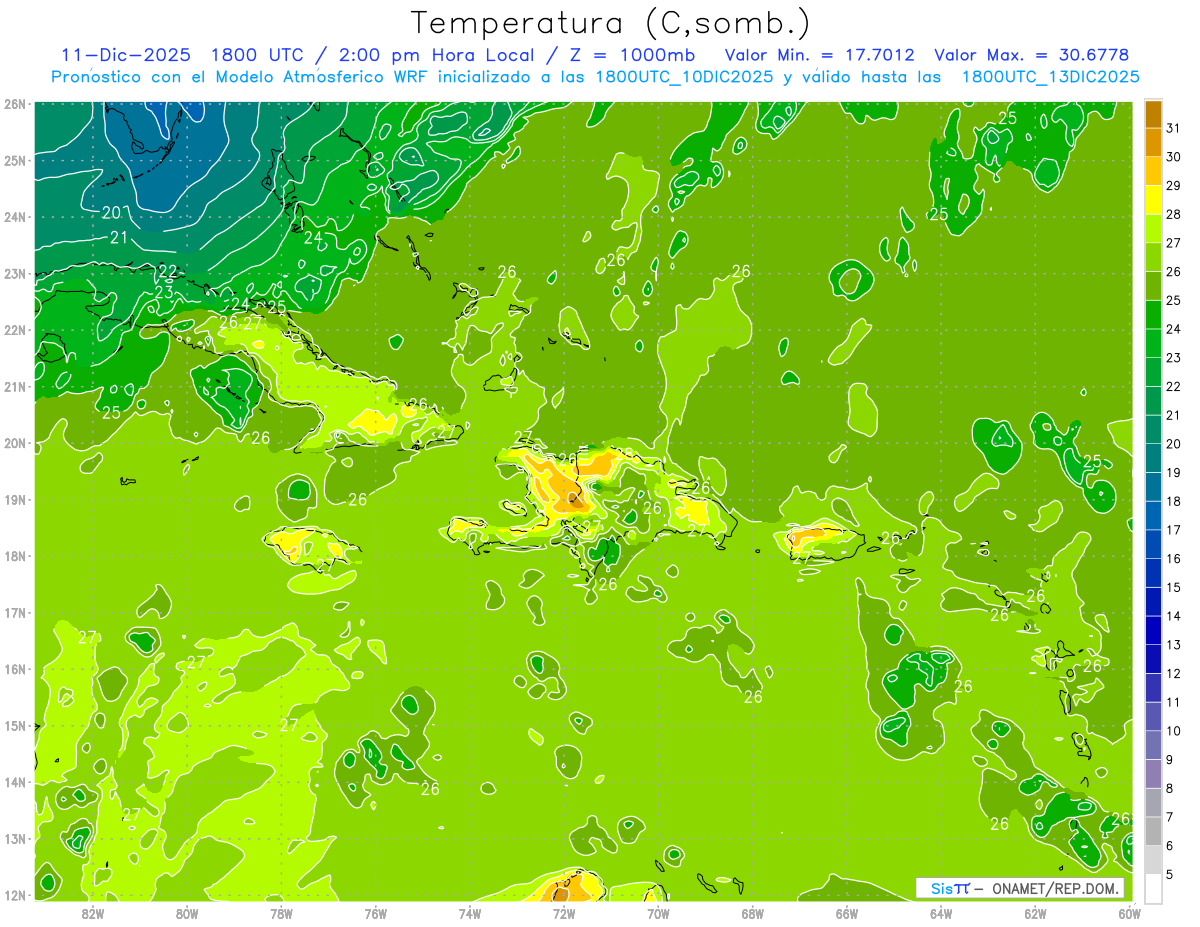Screen dimensions: 1200x927
Task: Pick the gray swatch between 6 and 7
Action: tap(1153, 830)
